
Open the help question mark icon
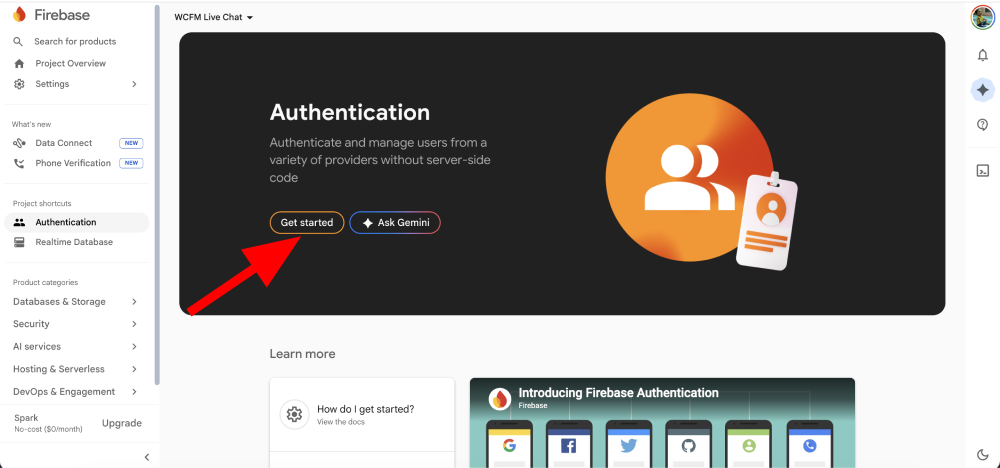(x=982, y=125)
